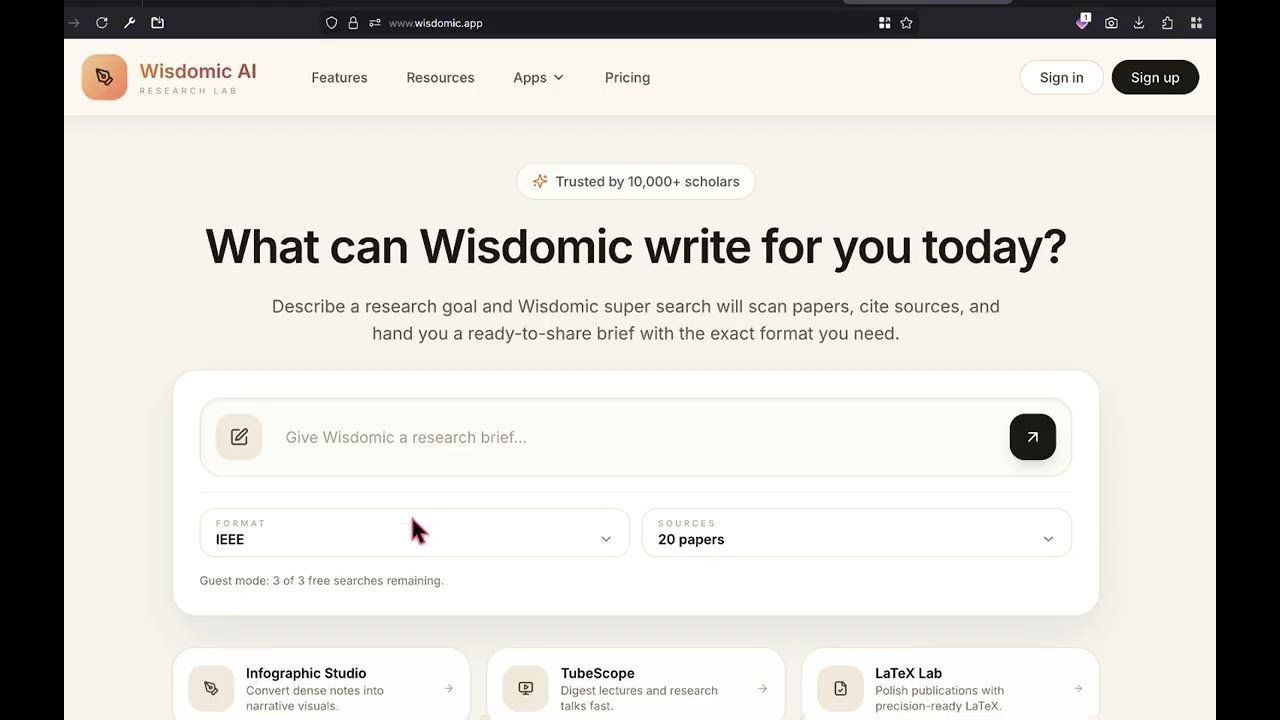Screen dimensions: 1280x720
Task: Click the arrow on the Infographic Studio card
Action: pyautogui.click(x=448, y=688)
